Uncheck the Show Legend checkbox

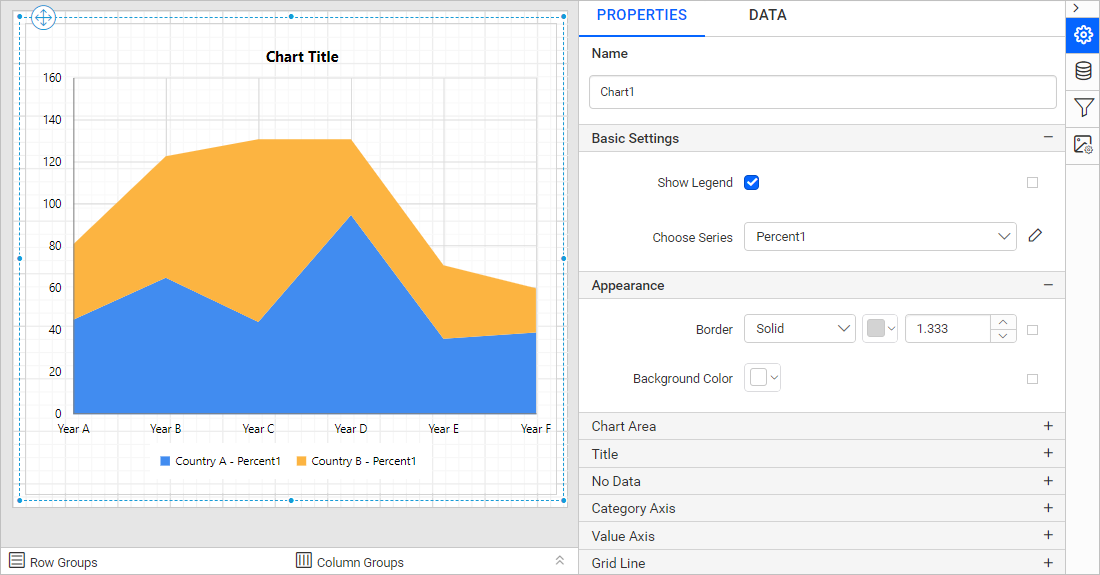coord(752,182)
